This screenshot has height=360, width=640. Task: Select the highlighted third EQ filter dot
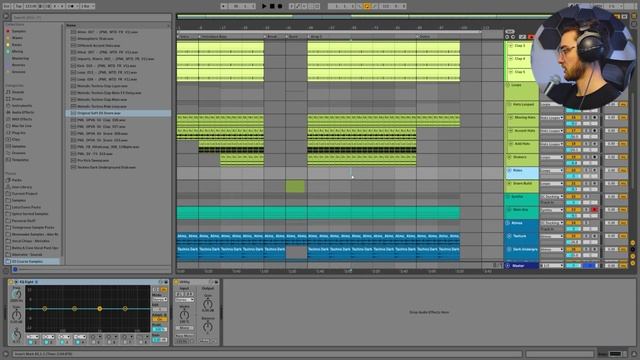pos(100,309)
